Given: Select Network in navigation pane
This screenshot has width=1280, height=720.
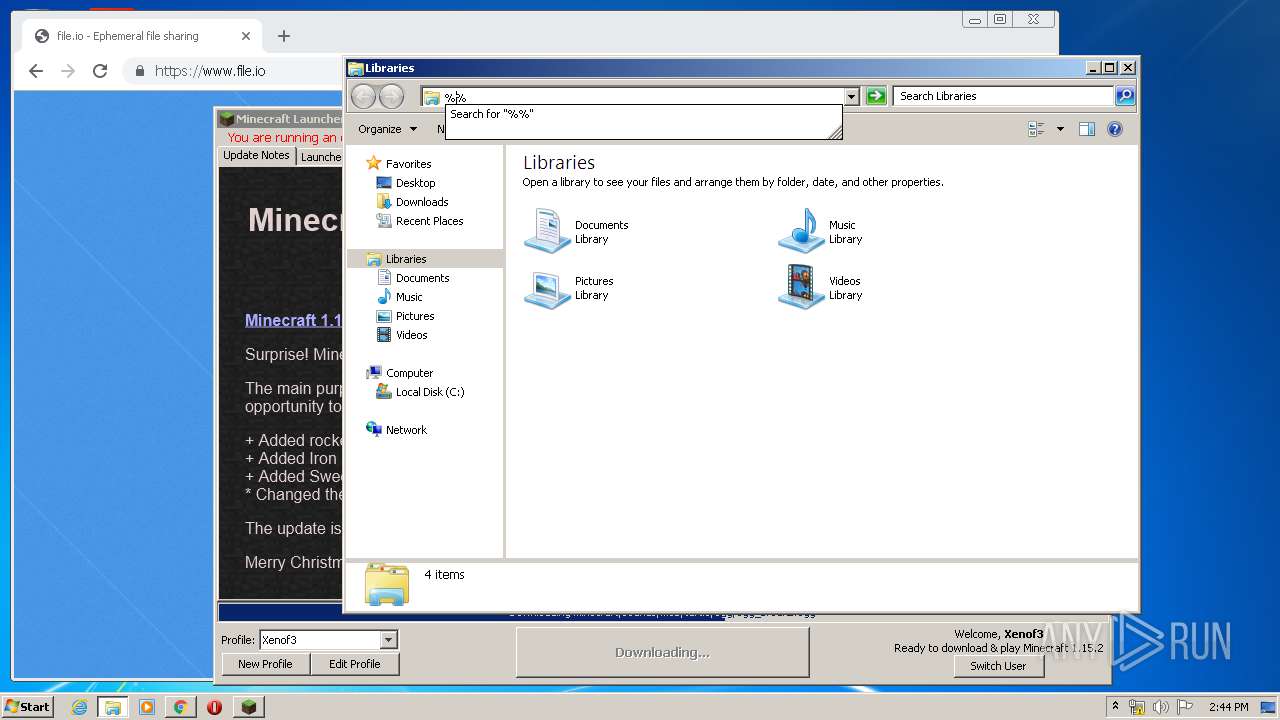Looking at the screenshot, I should (x=406, y=430).
